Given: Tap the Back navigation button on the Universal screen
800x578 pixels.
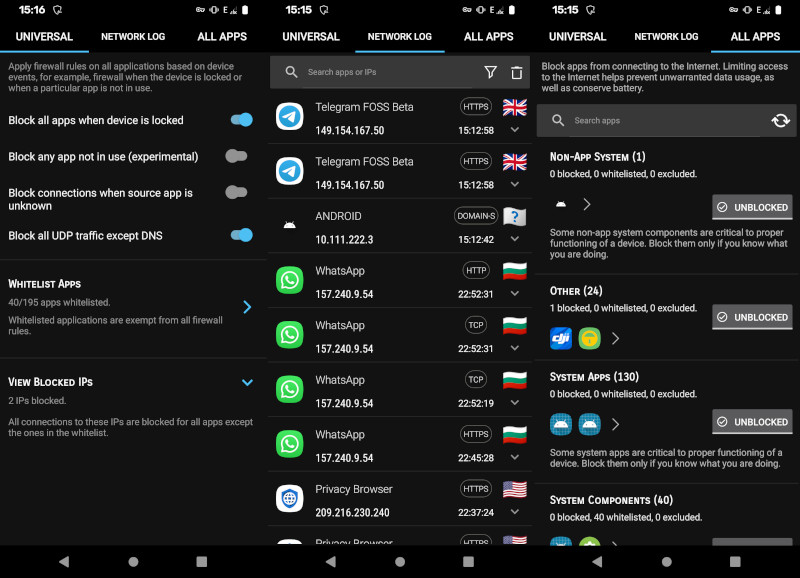Looking at the screenshot, I should coord(64,562).
